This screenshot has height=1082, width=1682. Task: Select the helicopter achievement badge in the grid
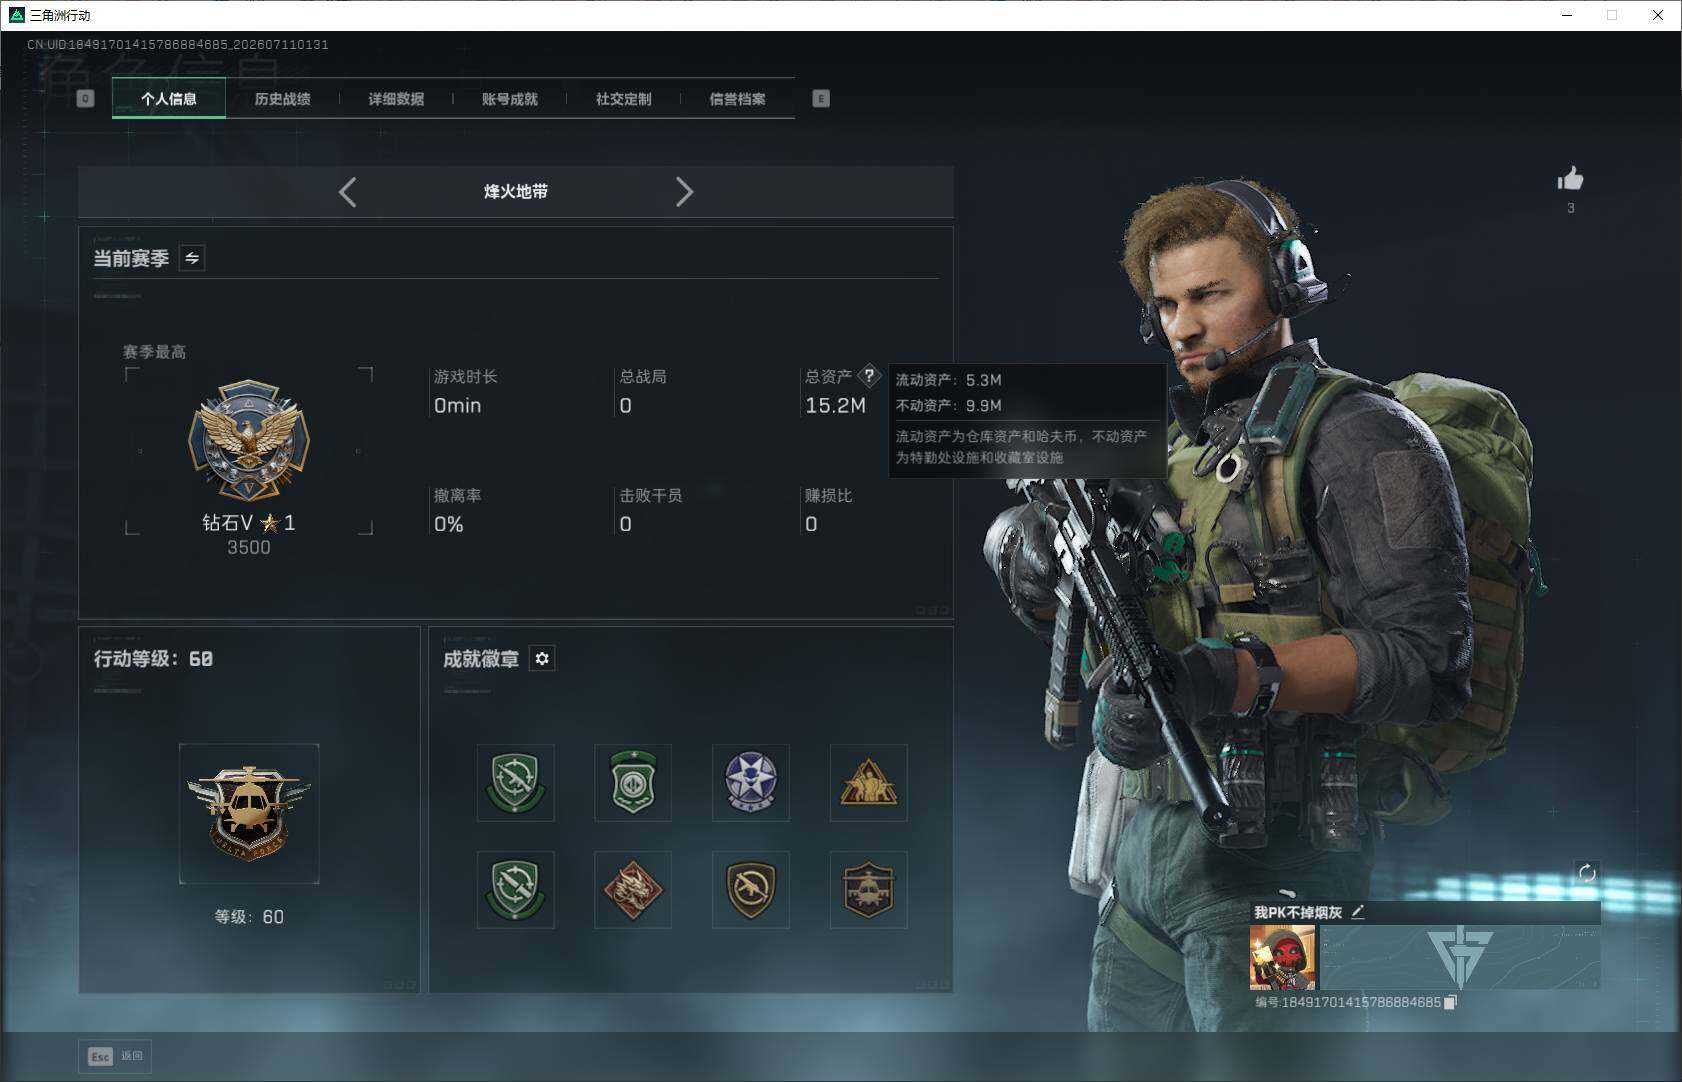[x=868, y=890]
